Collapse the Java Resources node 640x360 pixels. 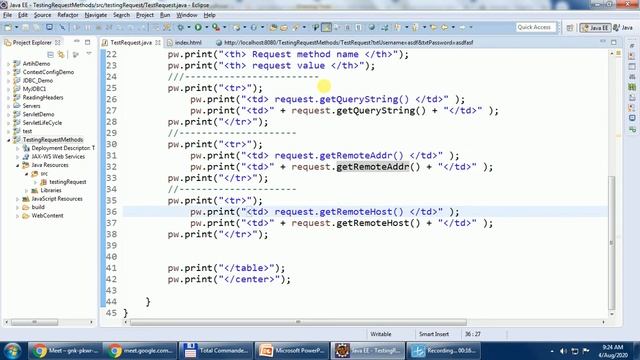(x=18, y=165)
